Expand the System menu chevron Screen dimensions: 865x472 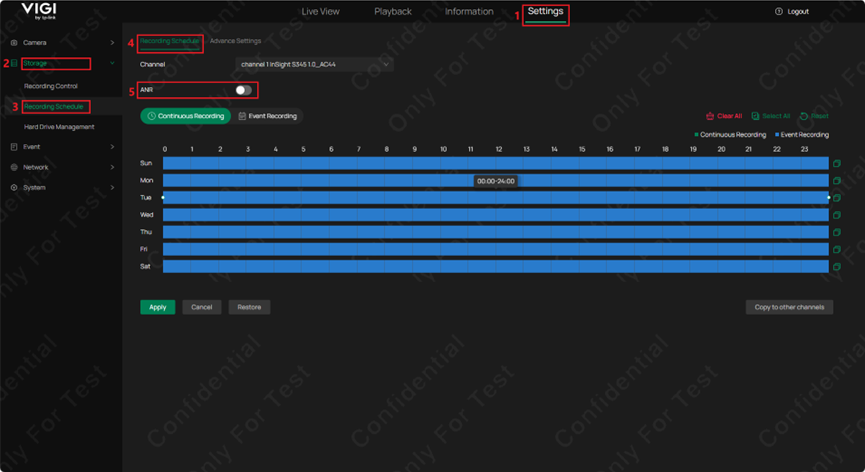(112, 187)
